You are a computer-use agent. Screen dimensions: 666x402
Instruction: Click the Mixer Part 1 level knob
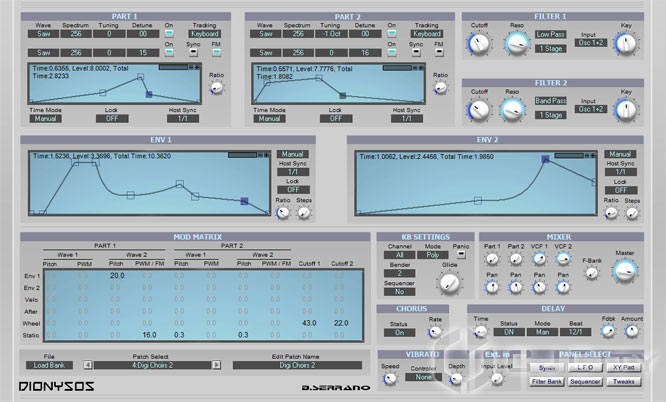coord(492,259)
